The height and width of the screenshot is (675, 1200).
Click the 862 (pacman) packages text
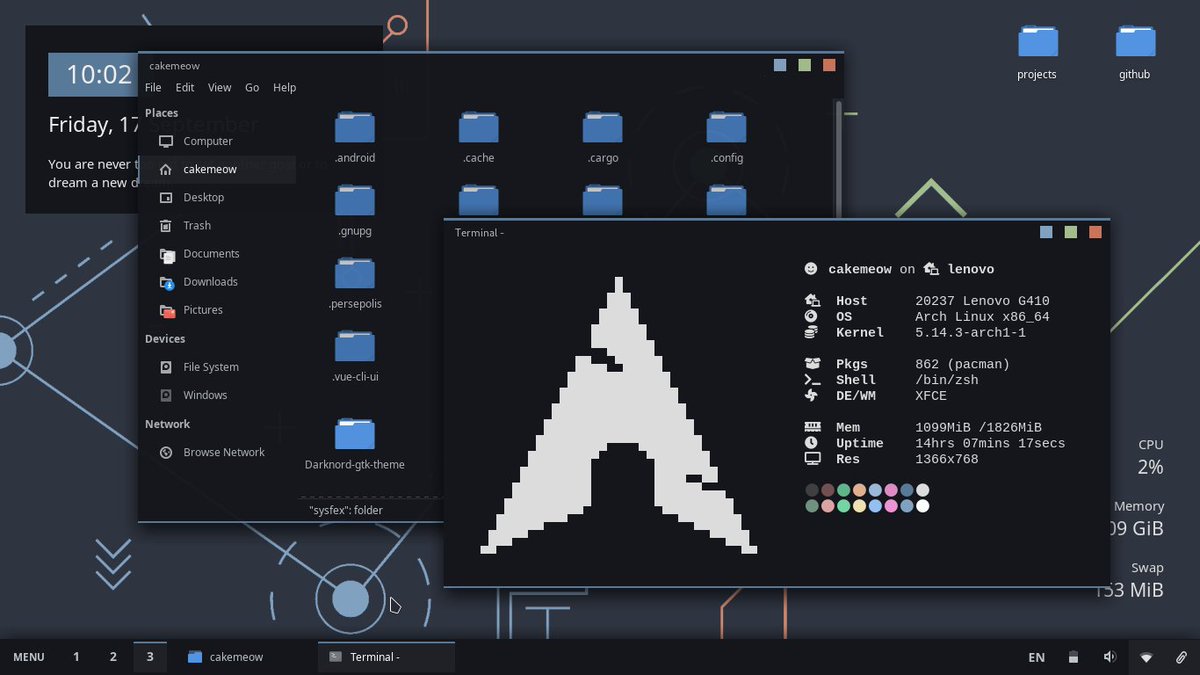click(x=962, y=364)
